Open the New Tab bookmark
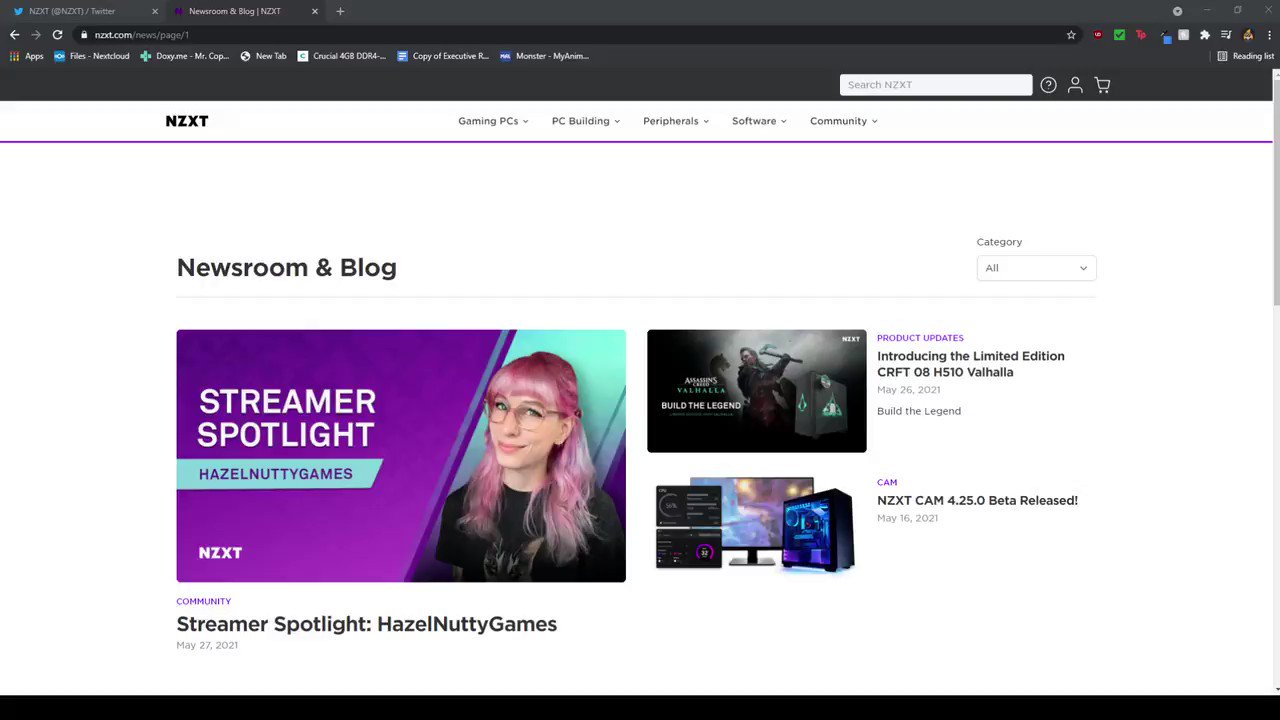 tap(263, 56)
